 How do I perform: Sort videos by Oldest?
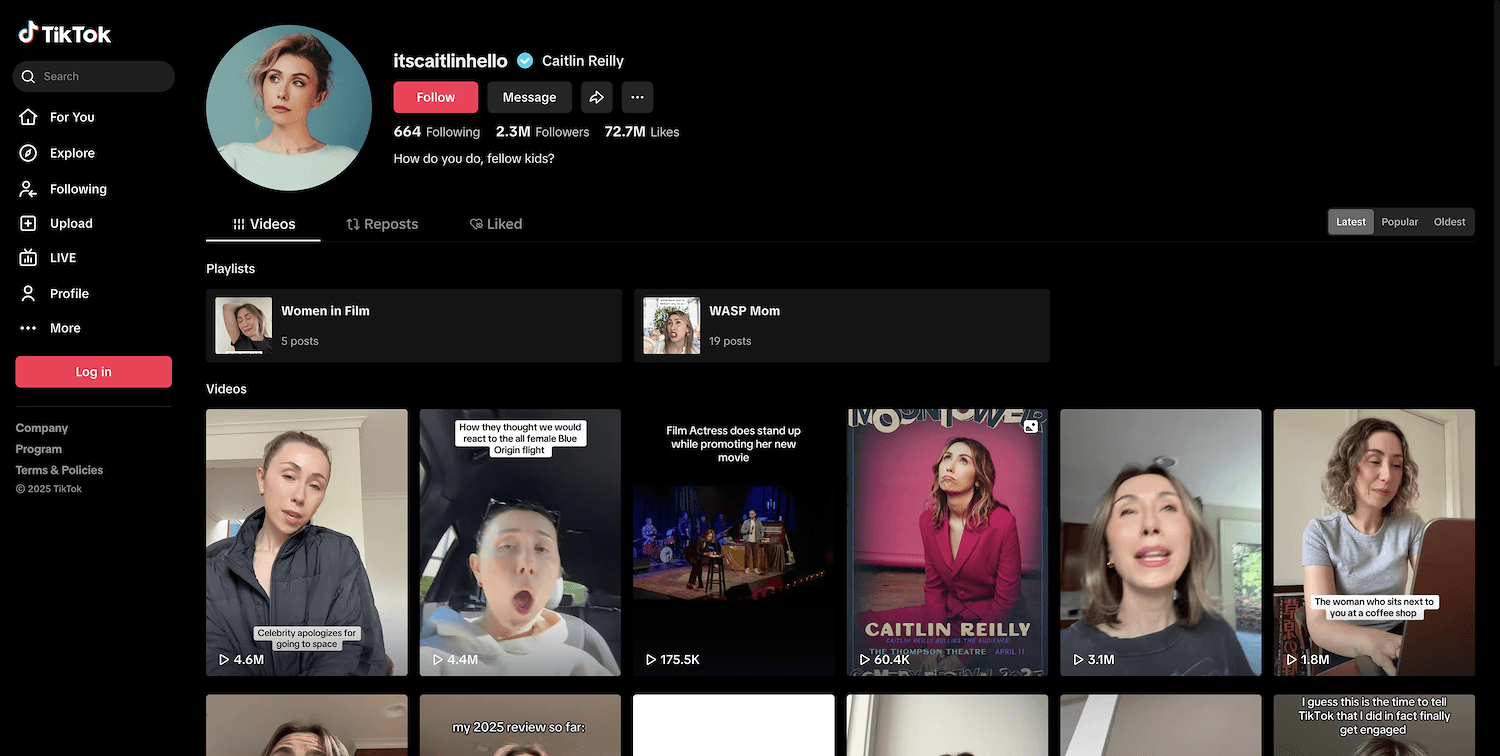point(1449,222)
